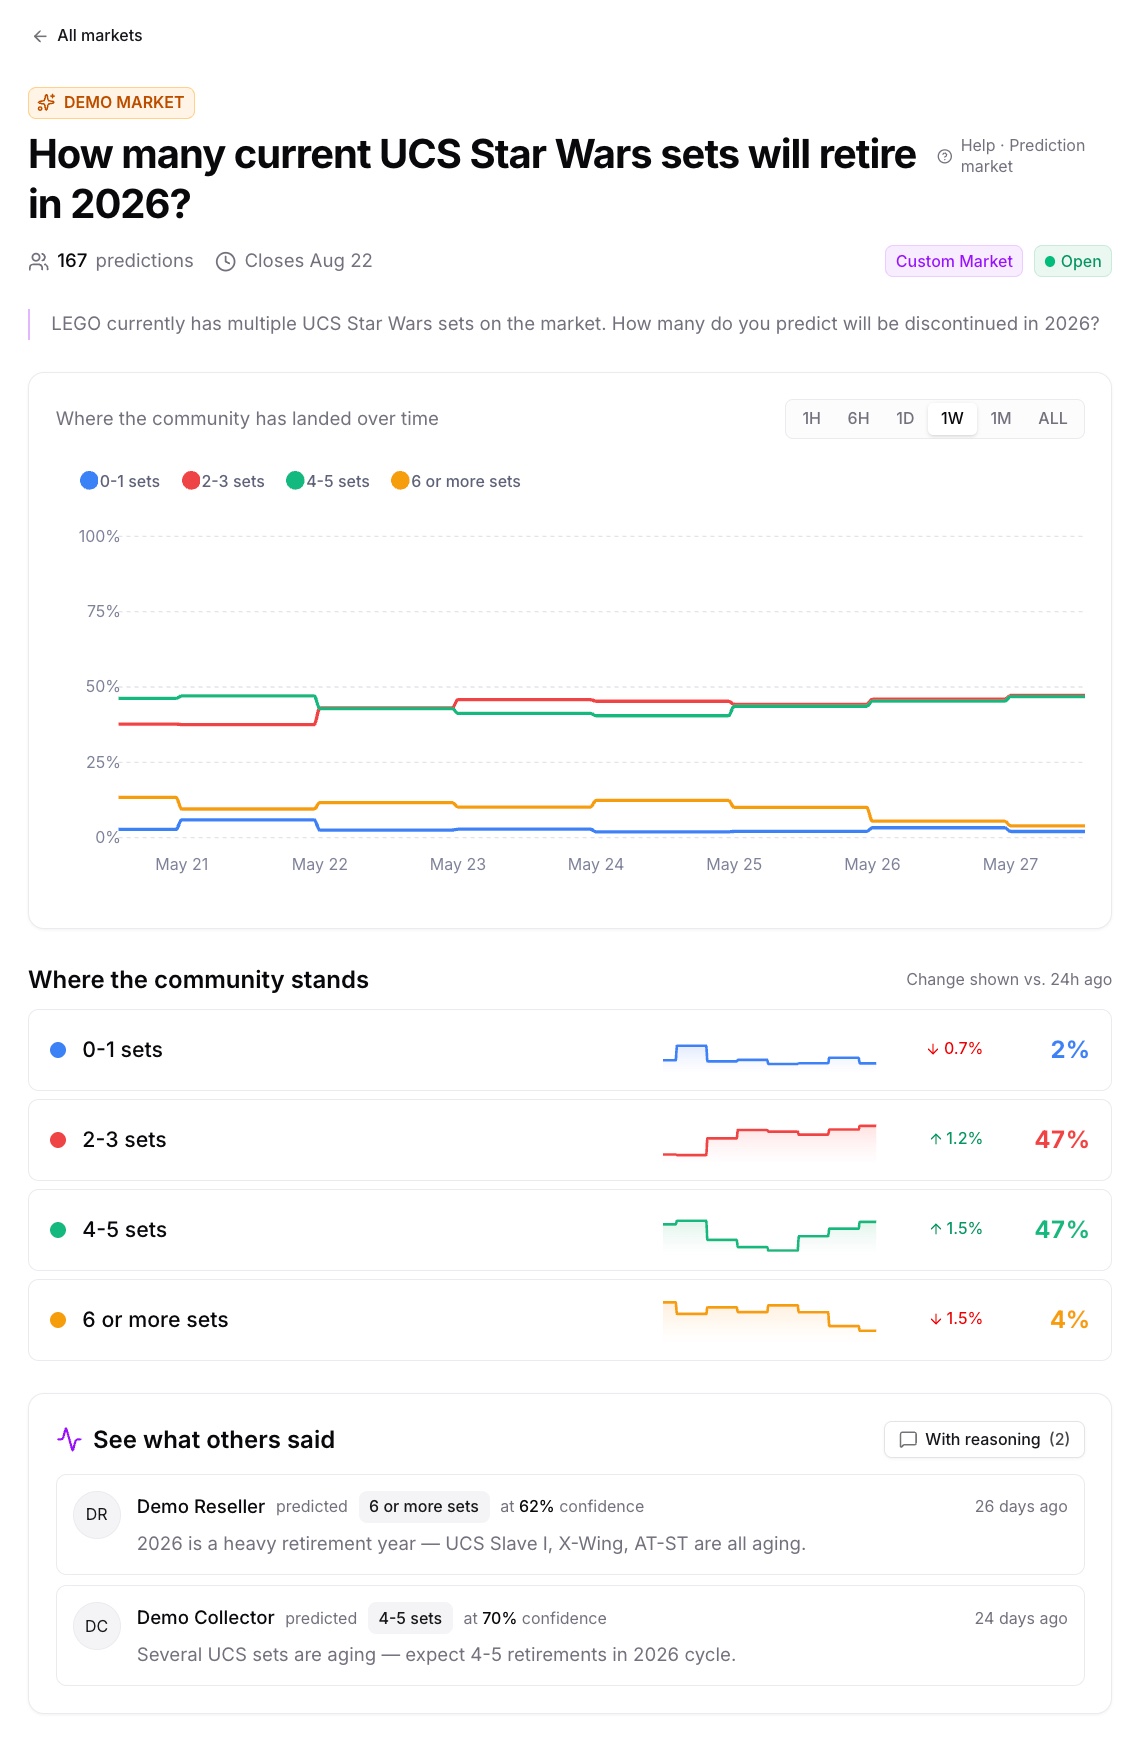Select the 6 or more sets outcome row

click(570, 1320)
